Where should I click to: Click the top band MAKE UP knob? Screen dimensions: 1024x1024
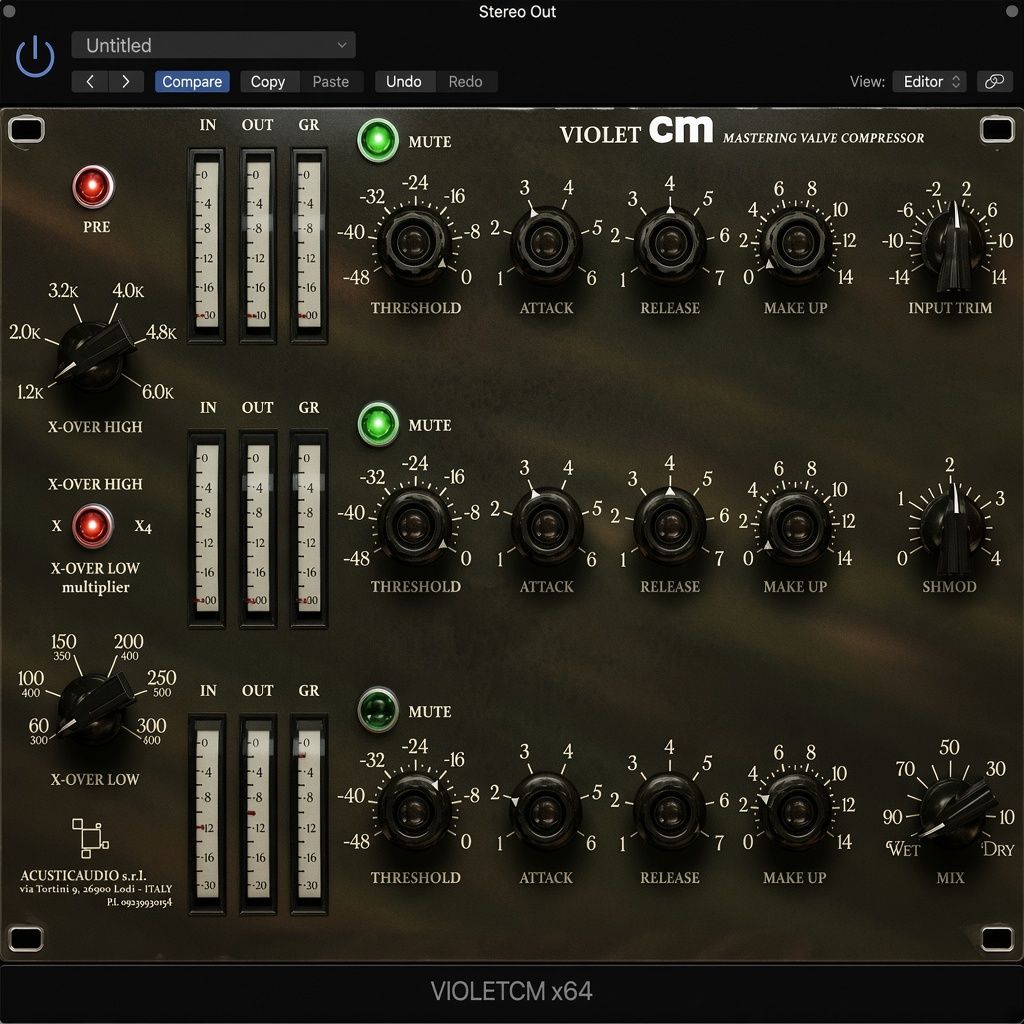click(x=795, y=244)
